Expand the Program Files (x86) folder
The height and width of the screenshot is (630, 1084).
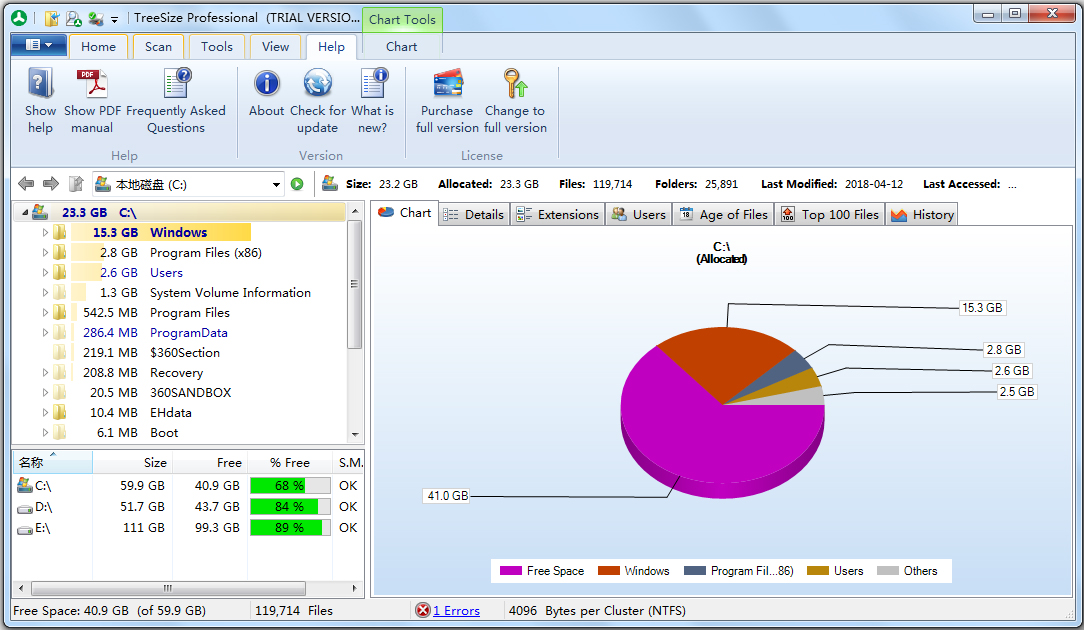[x=45, y=253]
